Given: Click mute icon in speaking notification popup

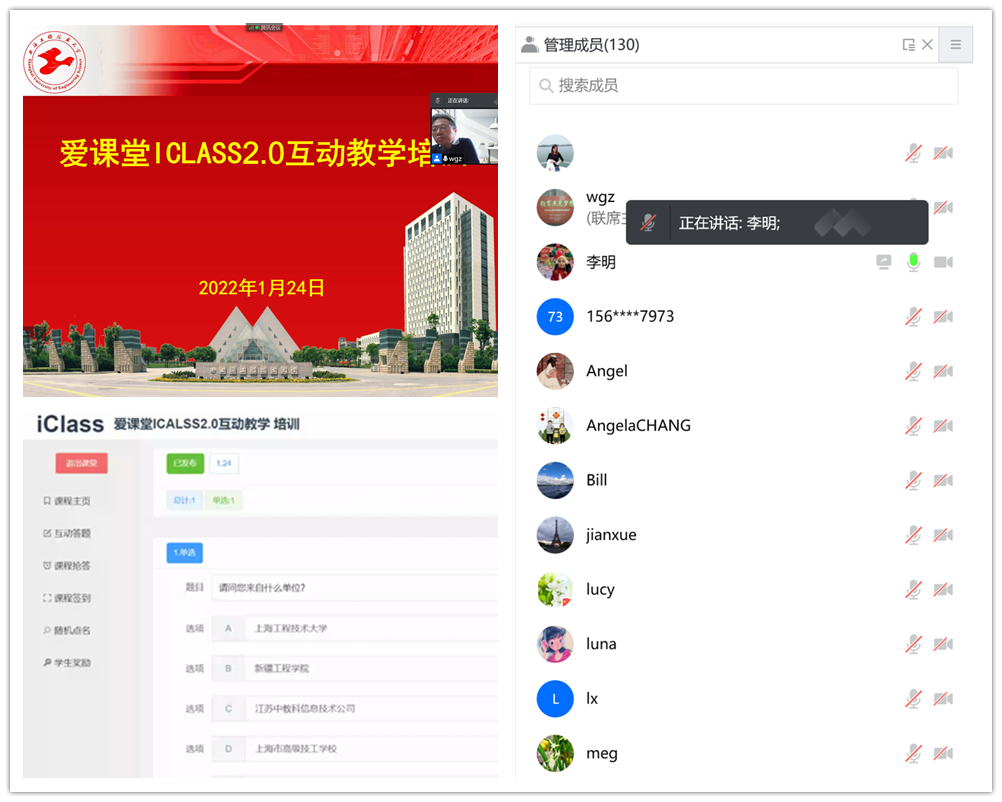Looking at the screenshot, I should (648, 222).
